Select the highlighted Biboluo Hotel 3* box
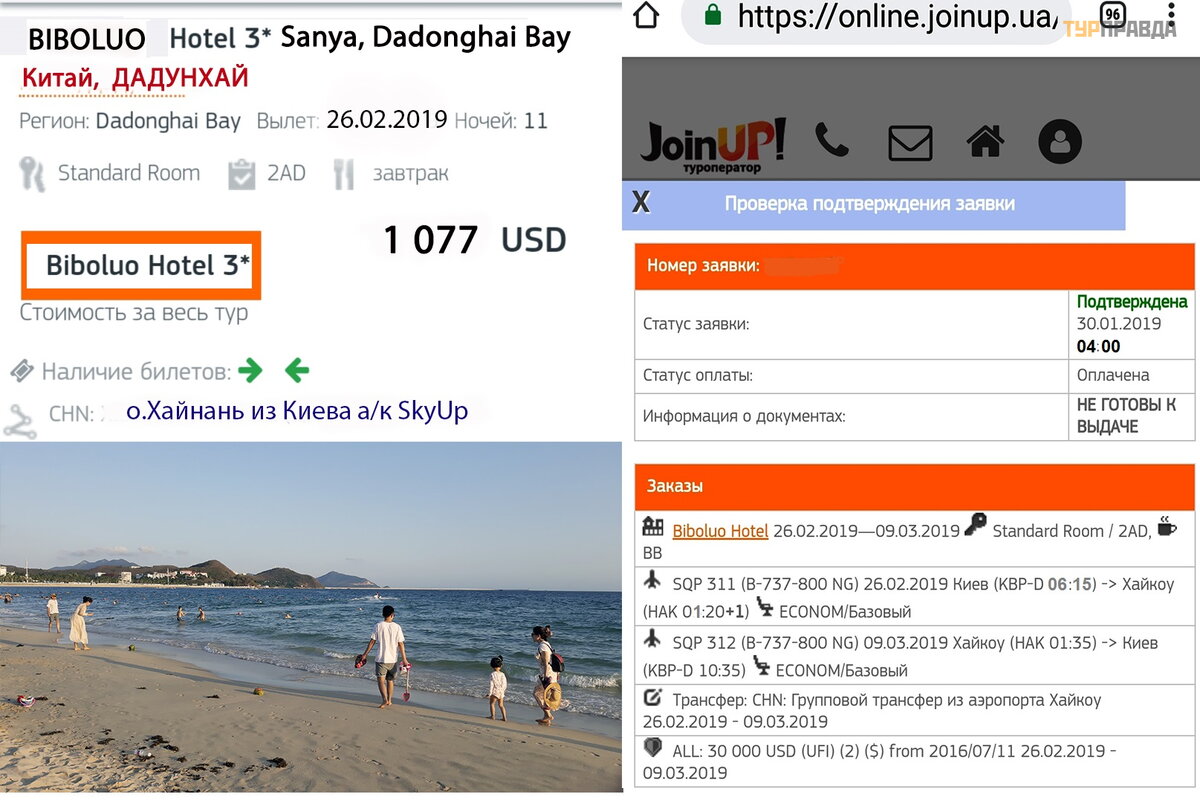 141,266
